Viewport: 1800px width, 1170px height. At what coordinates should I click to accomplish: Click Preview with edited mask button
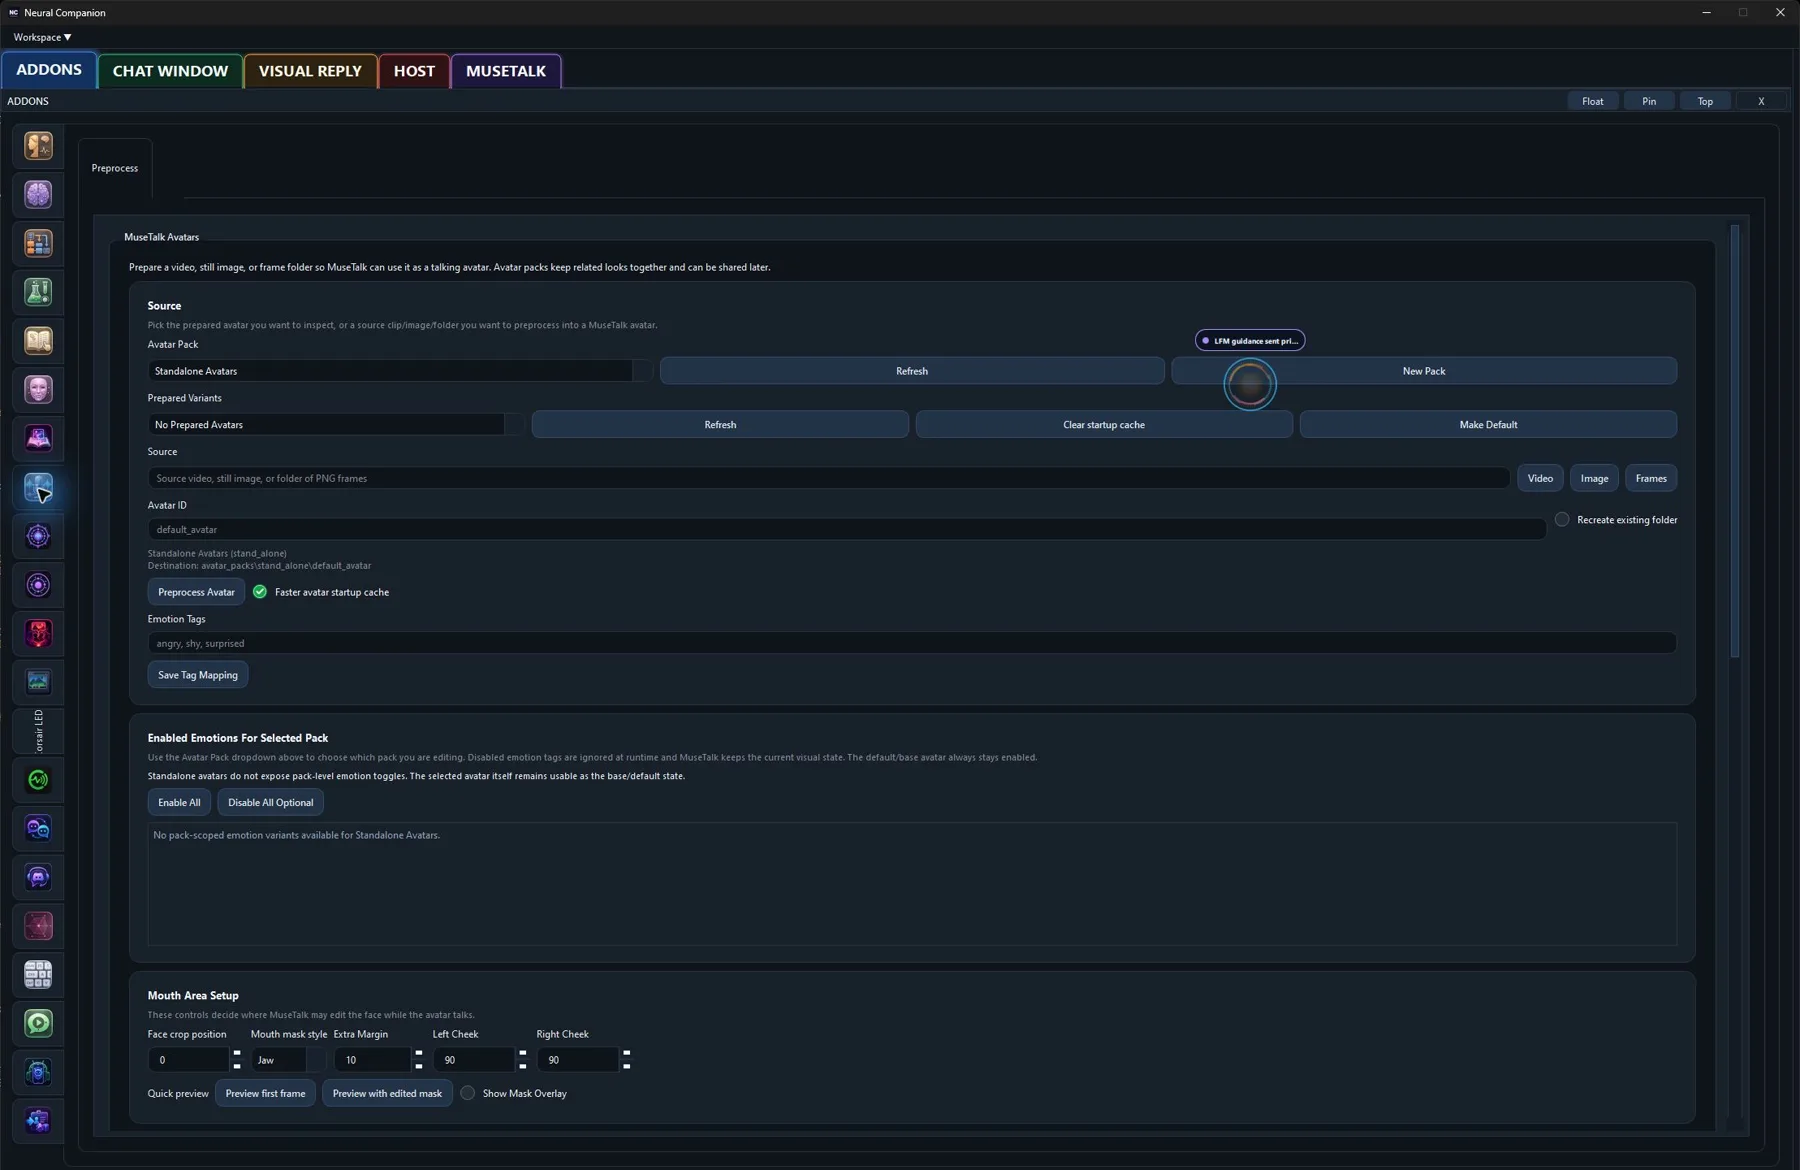click(387, 1093)
